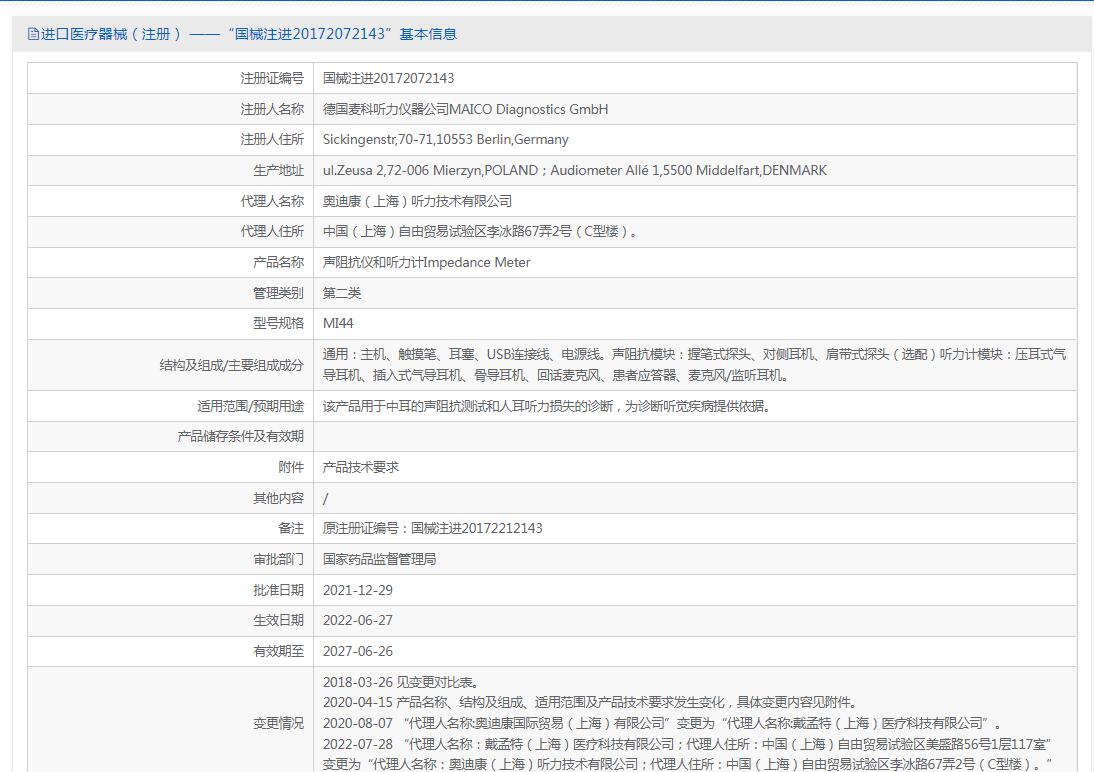
Task: Click the agent address value on 李冰路67弄2号
Action: 479,232
